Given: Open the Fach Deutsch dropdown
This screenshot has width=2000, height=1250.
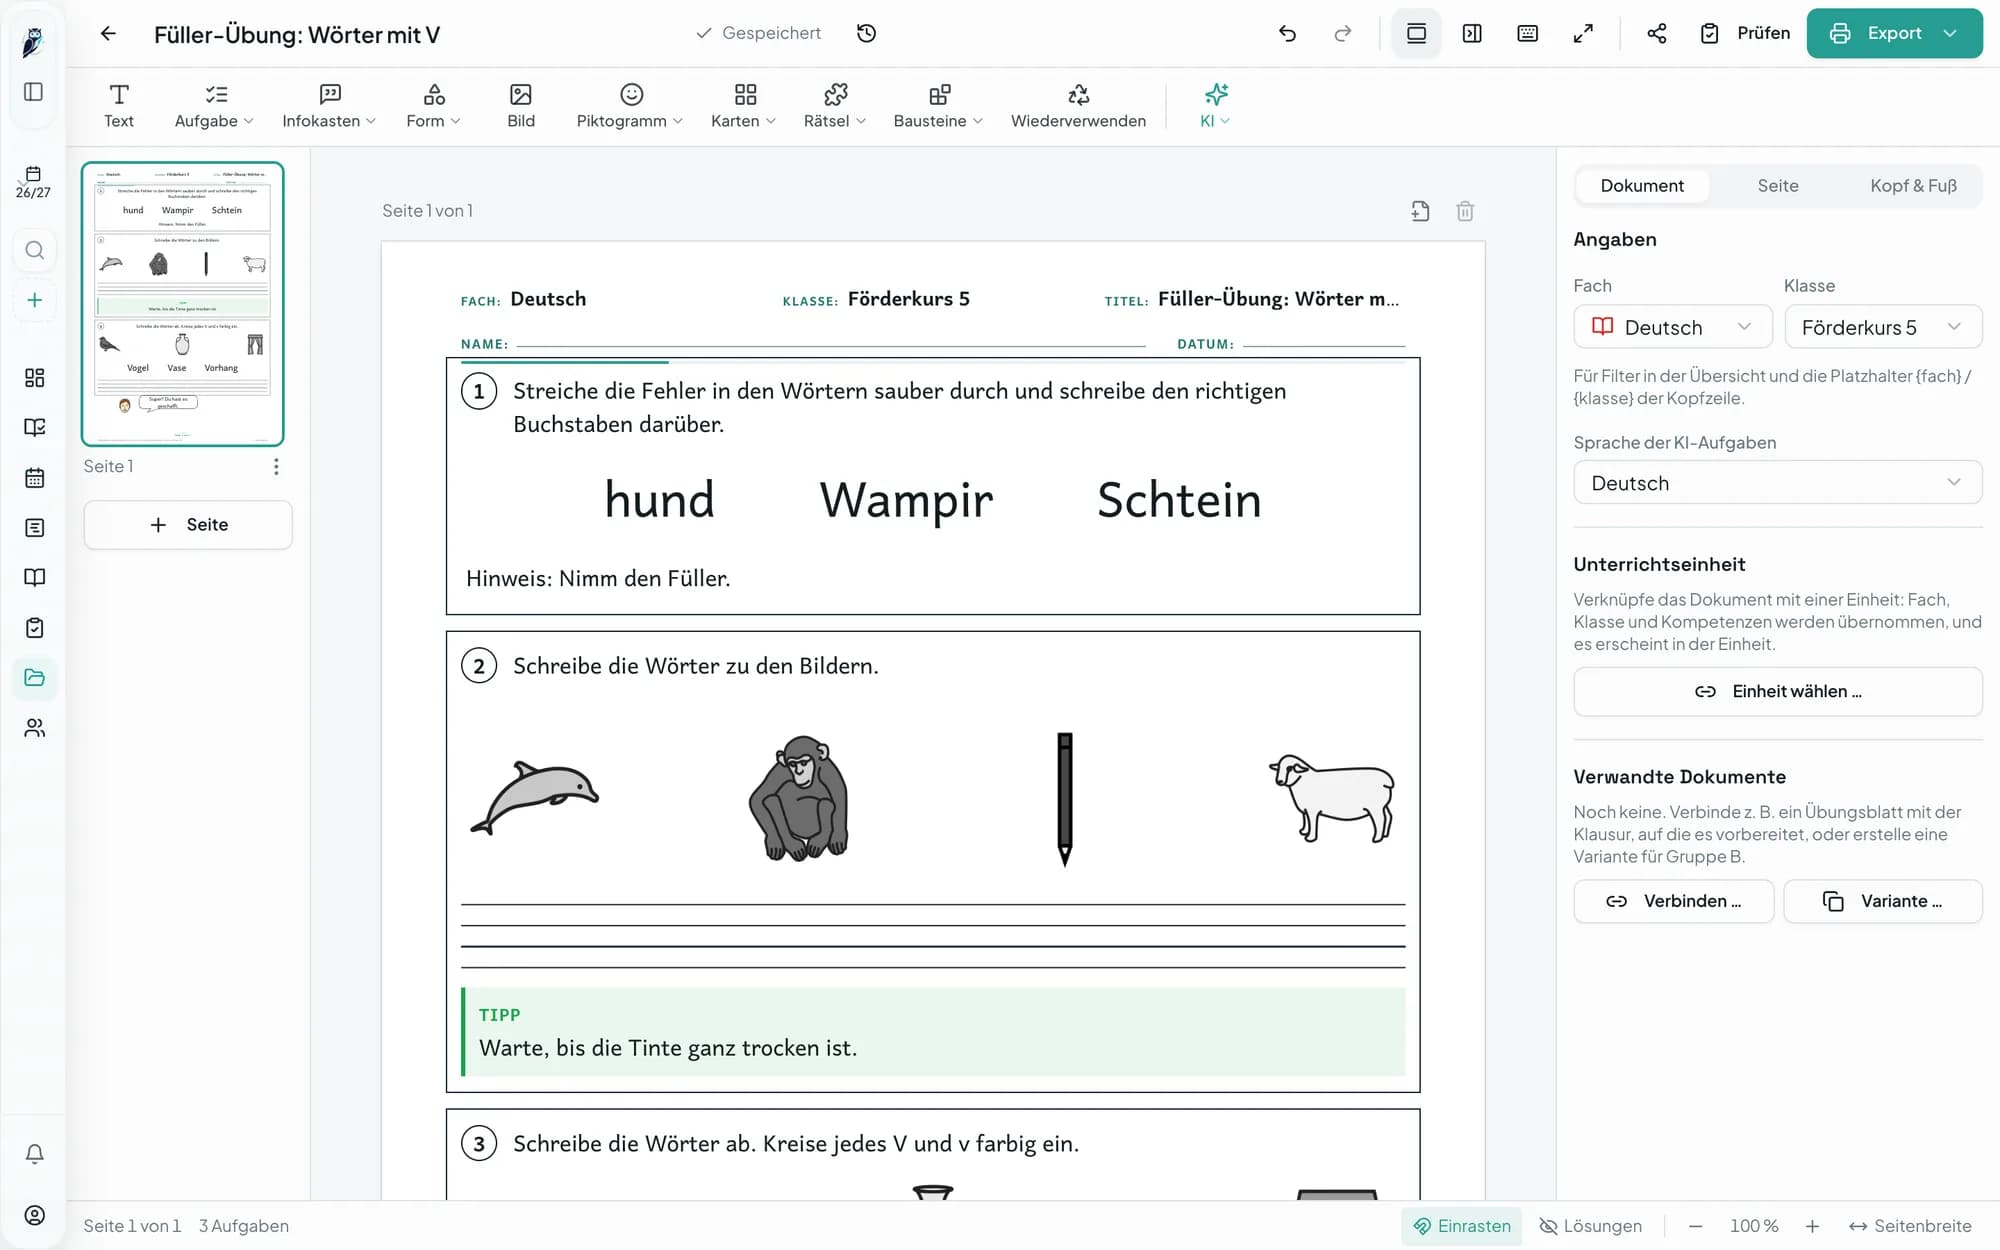Looking at the screenshot, I should coord(1673,327).
